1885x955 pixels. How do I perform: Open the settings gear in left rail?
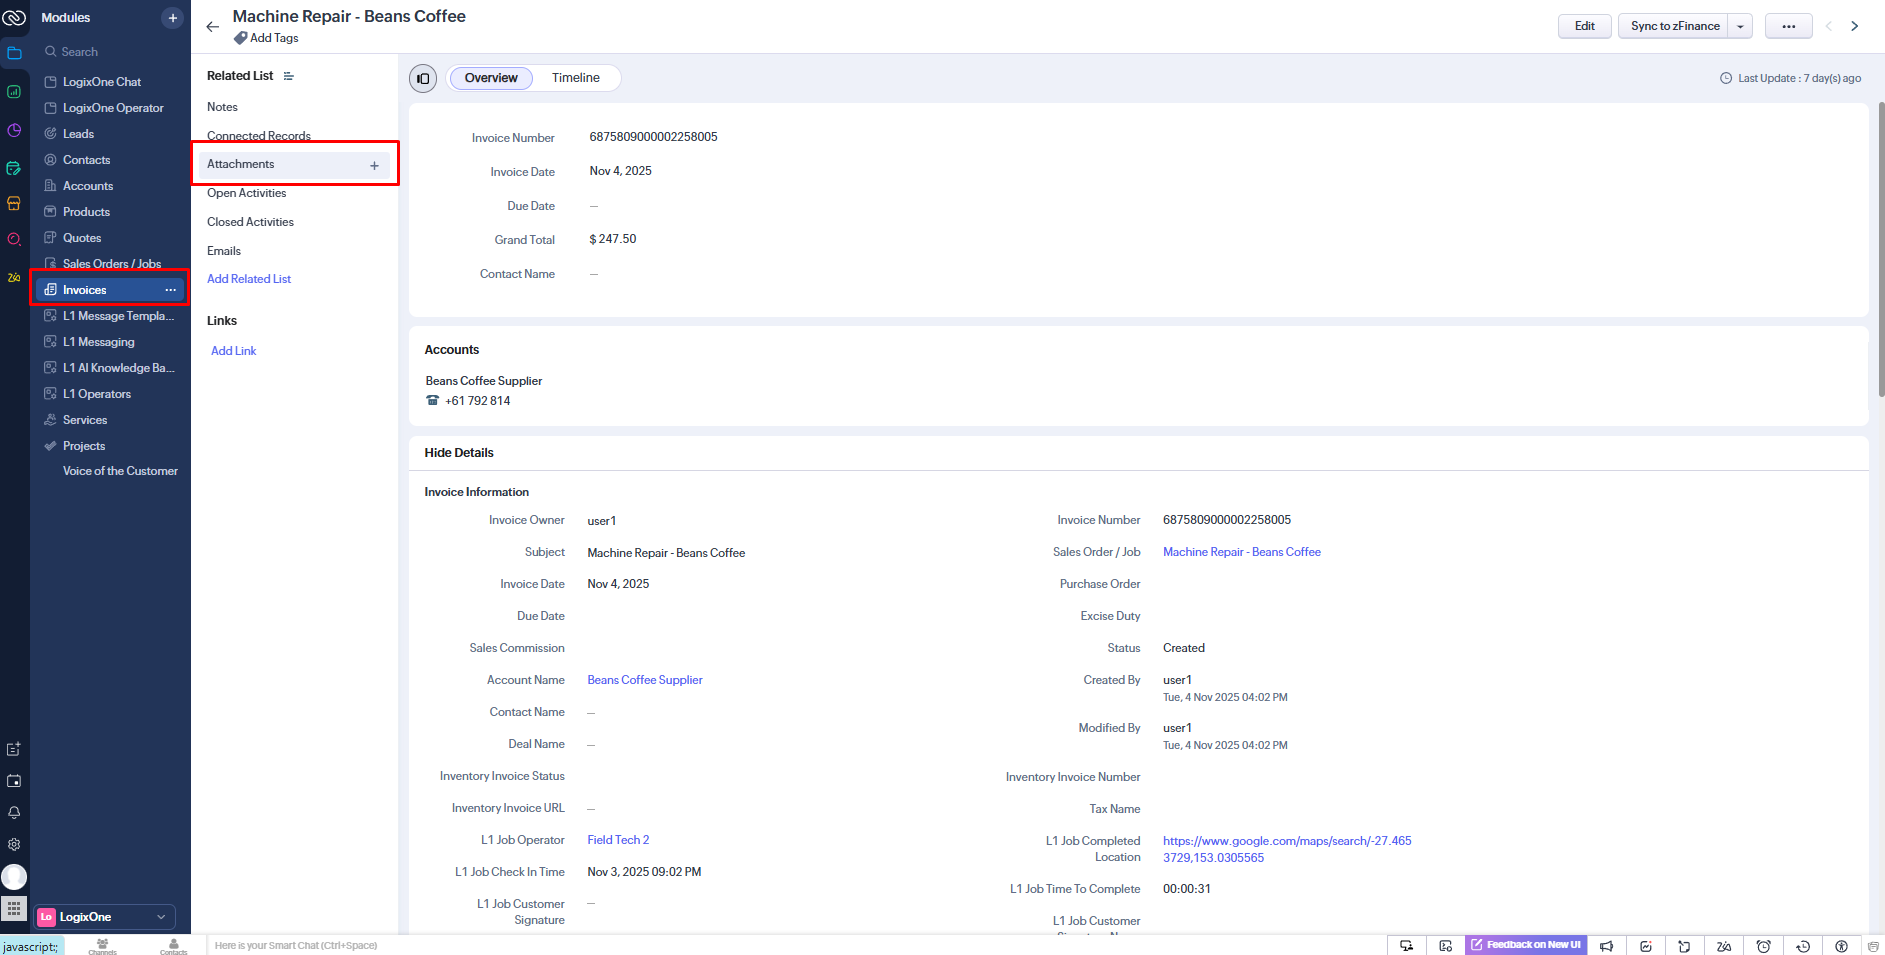coord(14,845)
